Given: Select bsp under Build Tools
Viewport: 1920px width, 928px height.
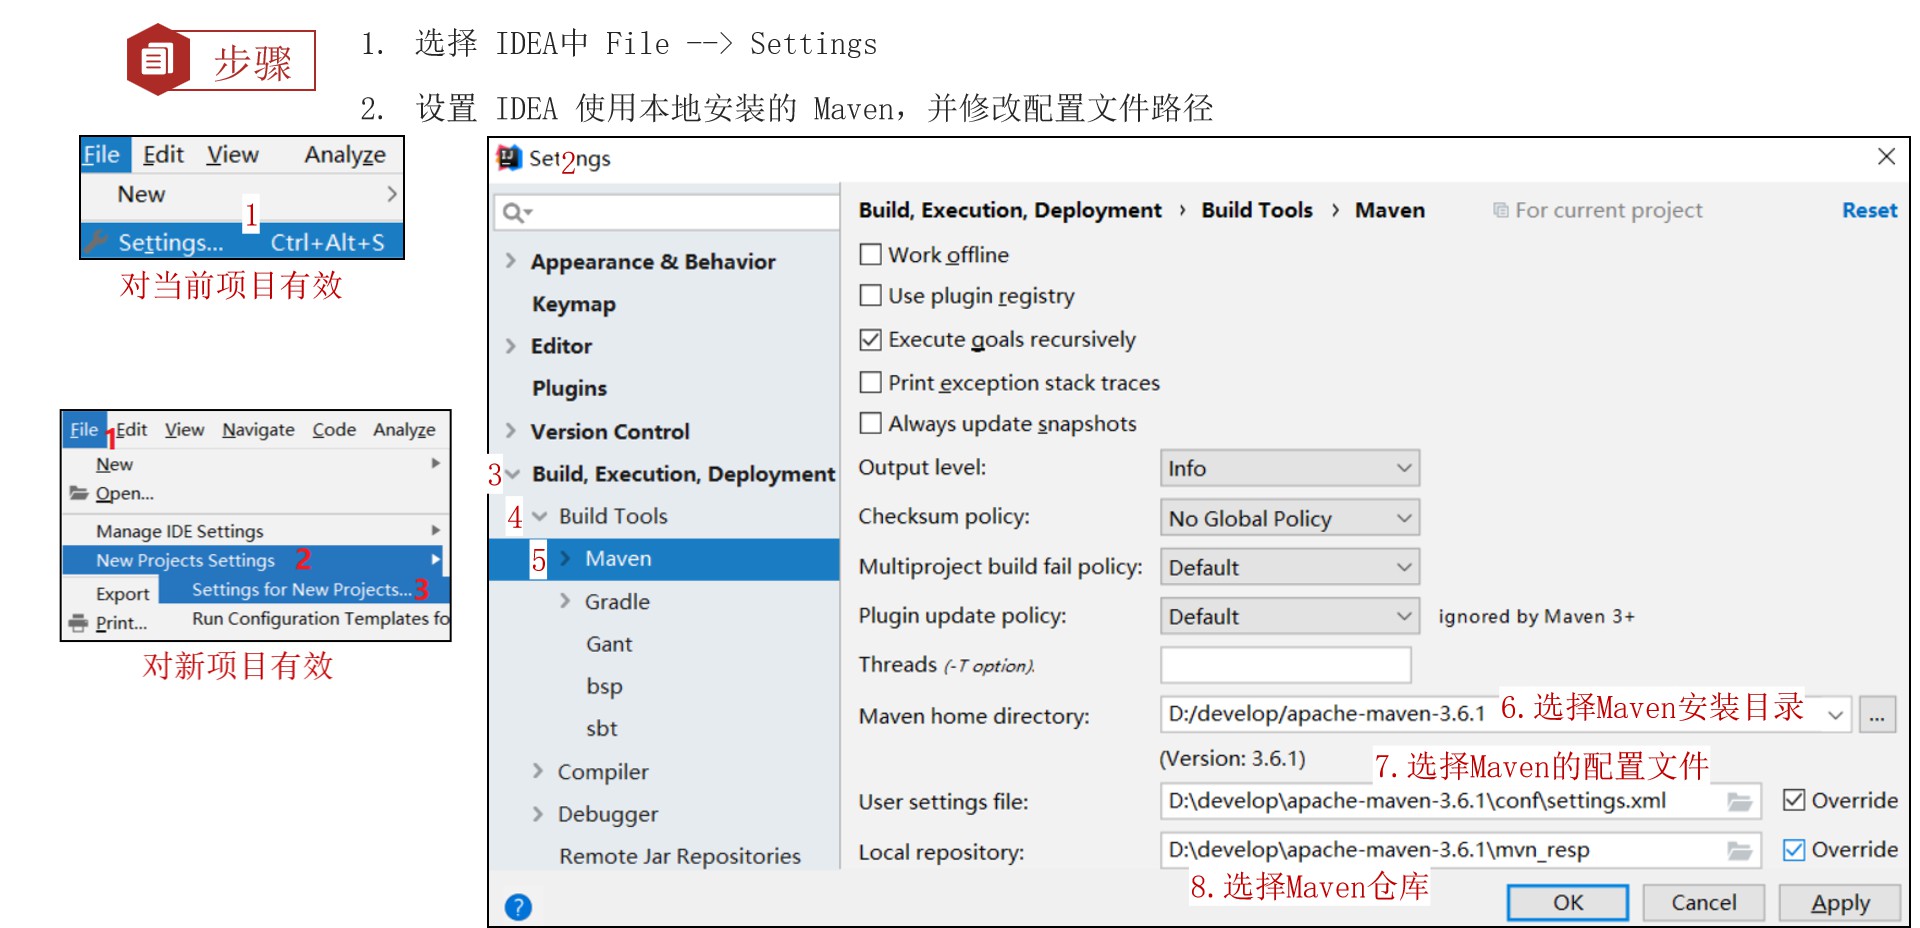Looking at the screenshot, I should [x=604, y=686].
